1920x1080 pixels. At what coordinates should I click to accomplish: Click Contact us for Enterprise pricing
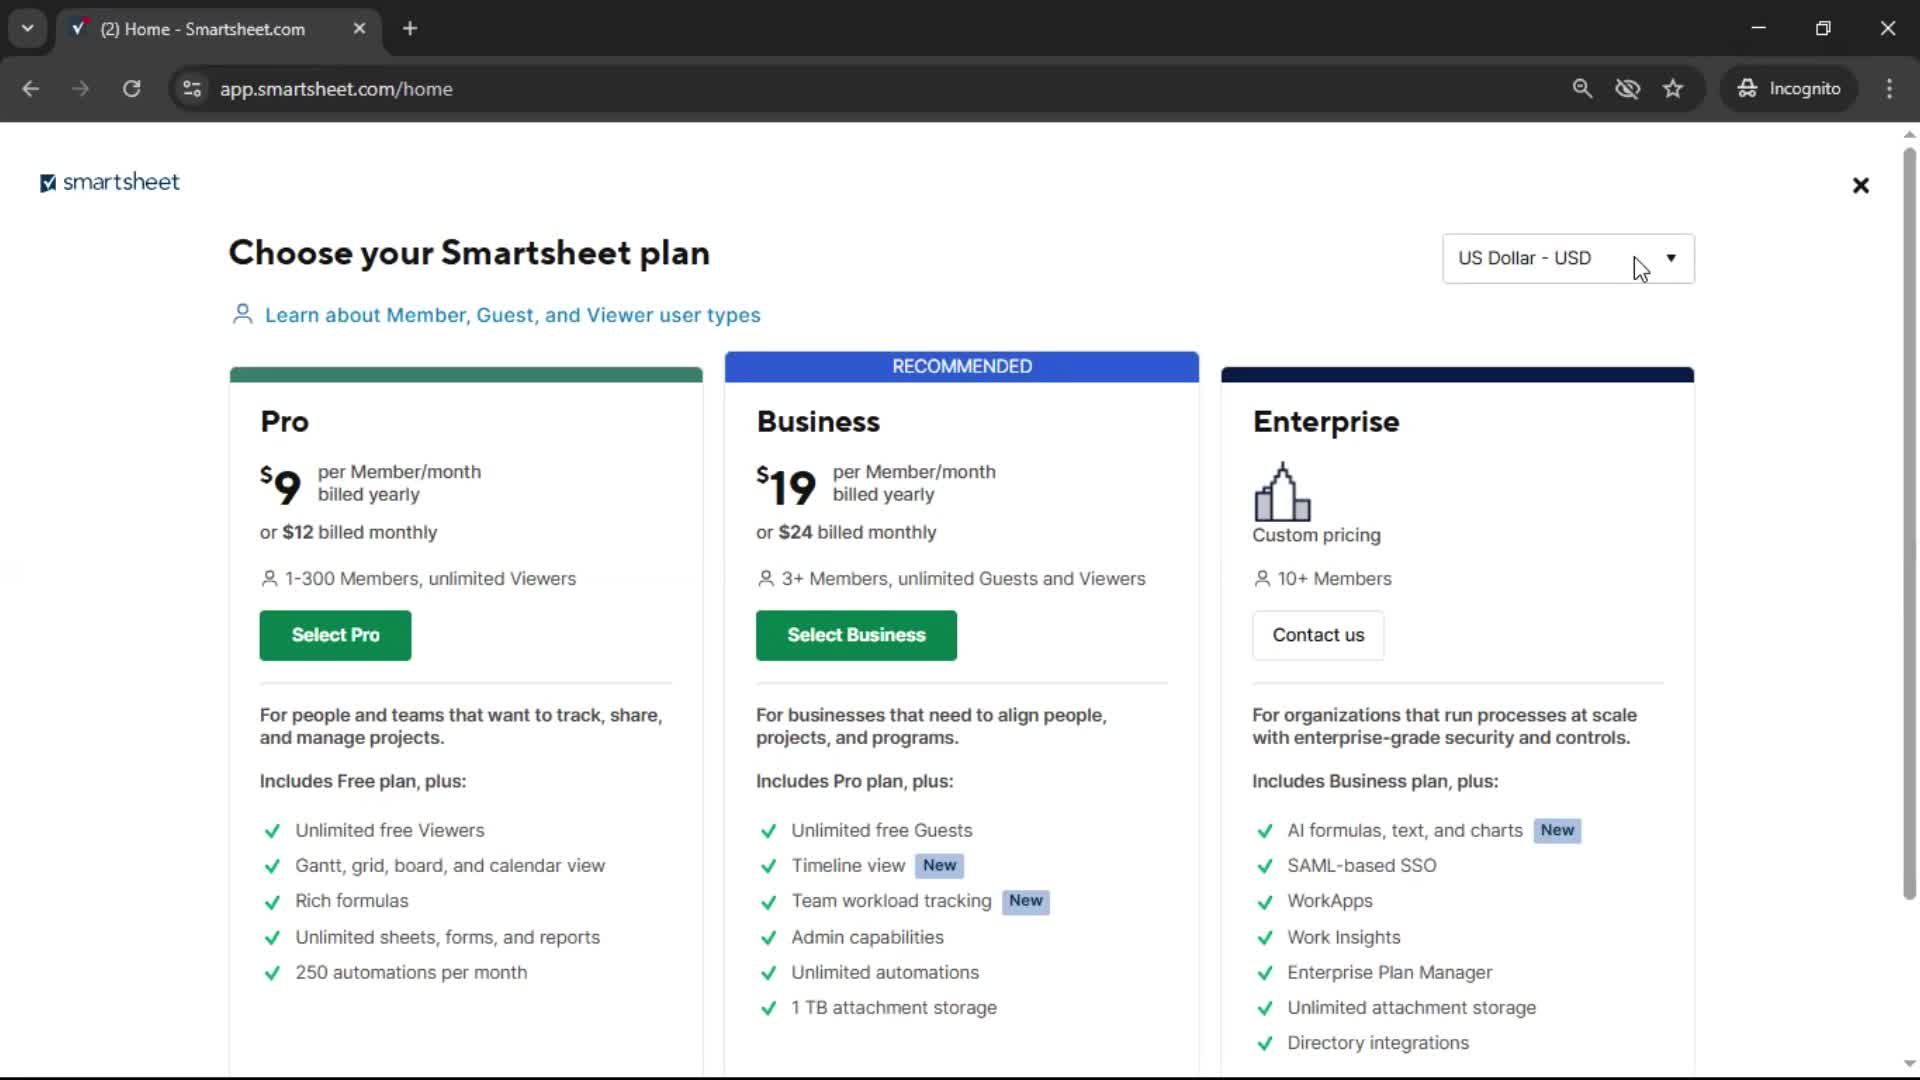tap(1317, 635)
